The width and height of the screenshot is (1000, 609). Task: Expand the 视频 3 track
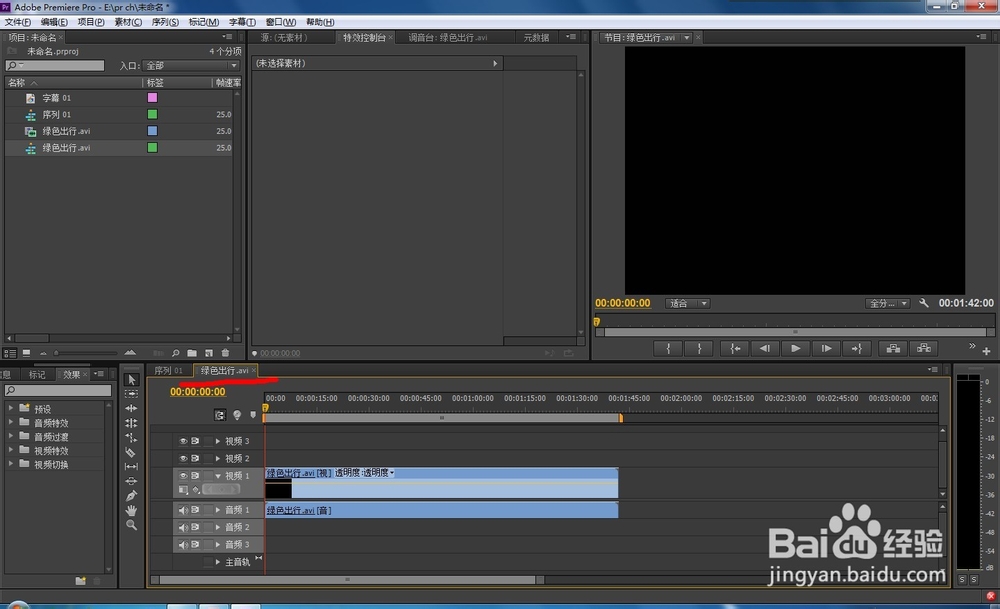coord(218,441)
